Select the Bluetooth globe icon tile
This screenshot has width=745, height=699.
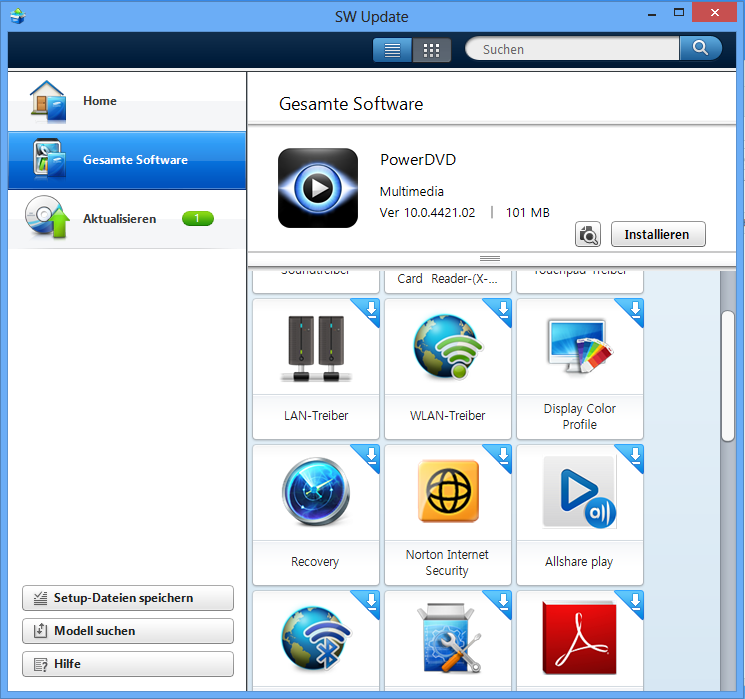(x=316, y=638)
